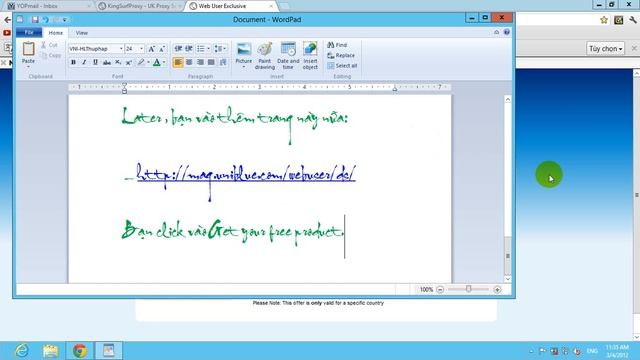Open Internet Explorer from the taskbar
Viewport: 640px width, 360px height.
click(22, 351)
